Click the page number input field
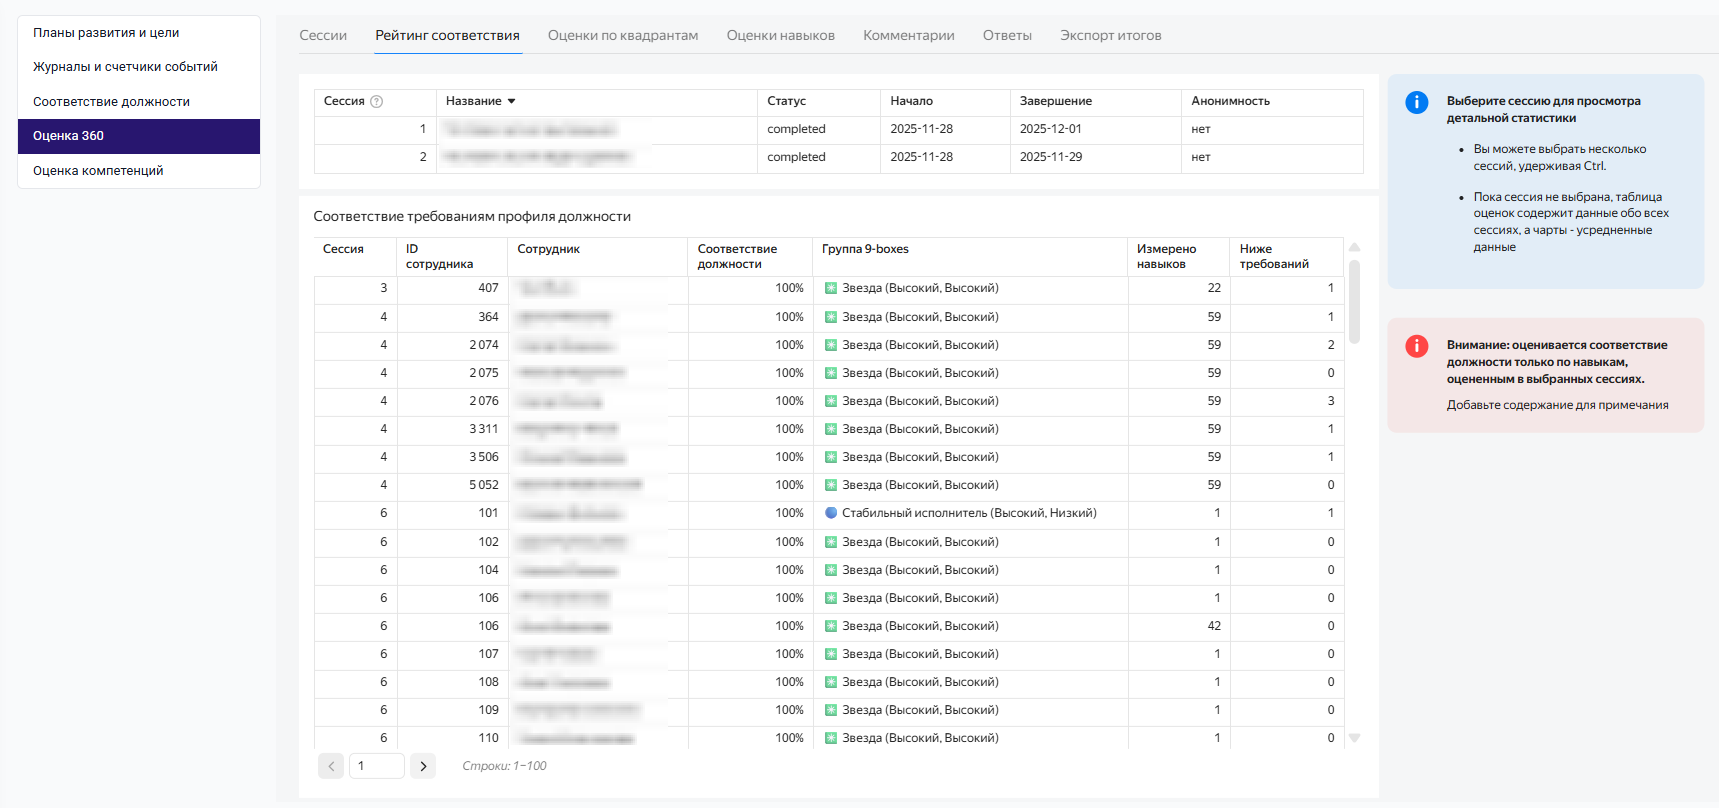This screenshot has height=808, width=1719. coord(376,766)
